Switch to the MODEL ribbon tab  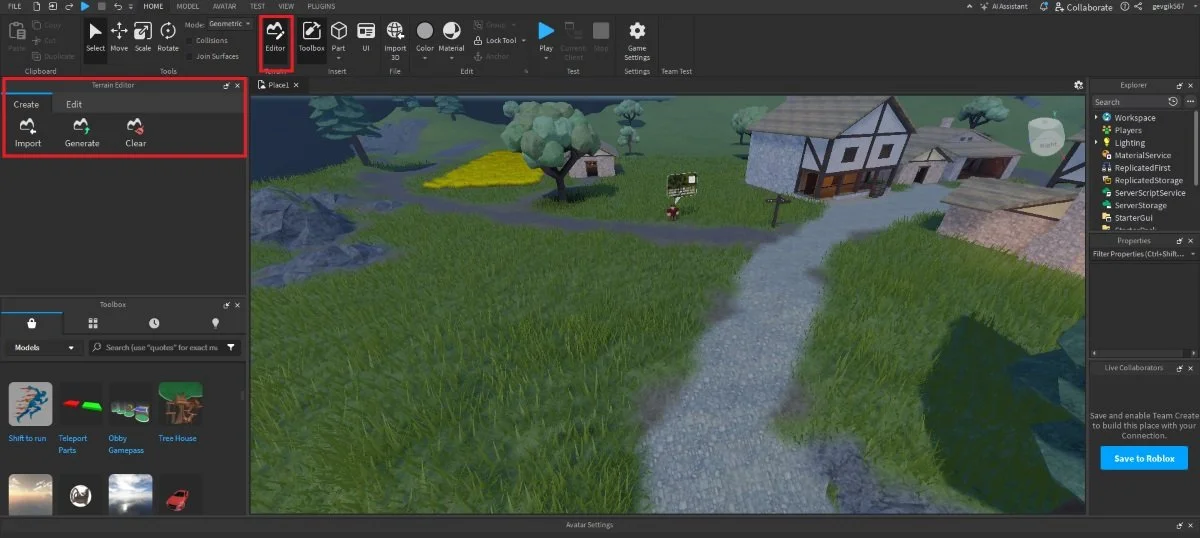187,6
